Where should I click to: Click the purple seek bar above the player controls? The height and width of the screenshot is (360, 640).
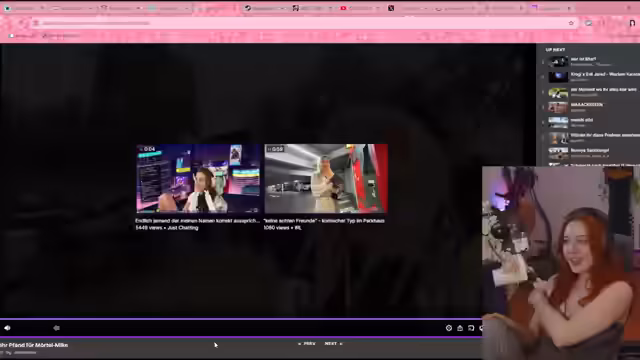(241, 319)
